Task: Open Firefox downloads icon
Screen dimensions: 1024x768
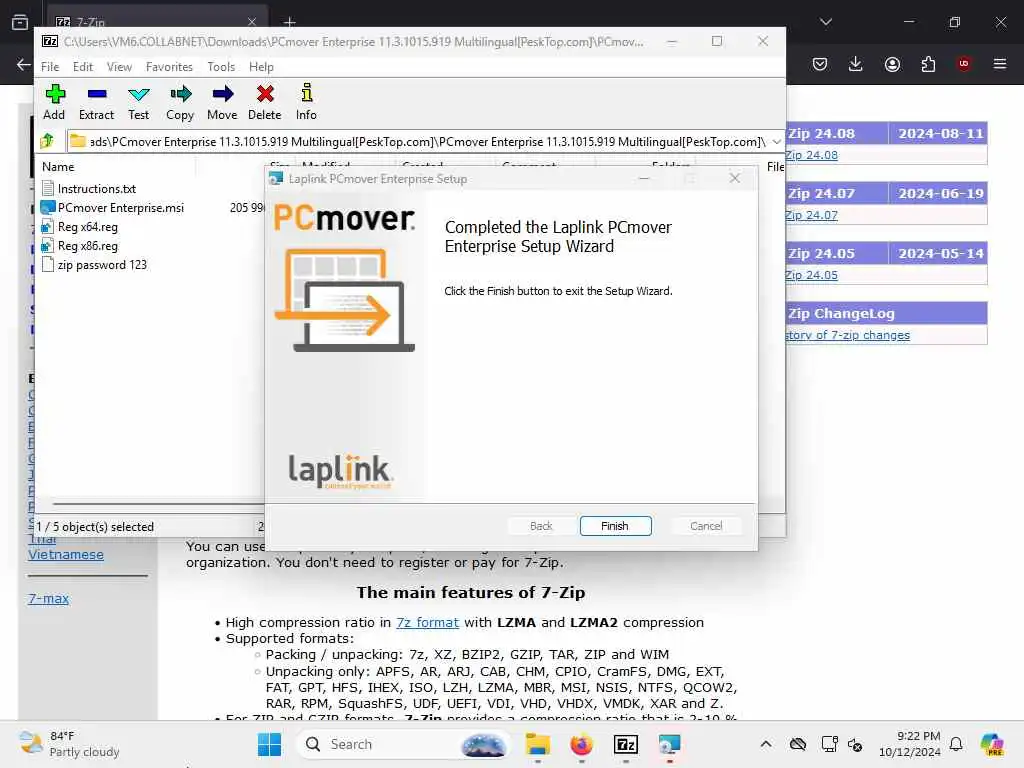Action: (x=856, y=64)
